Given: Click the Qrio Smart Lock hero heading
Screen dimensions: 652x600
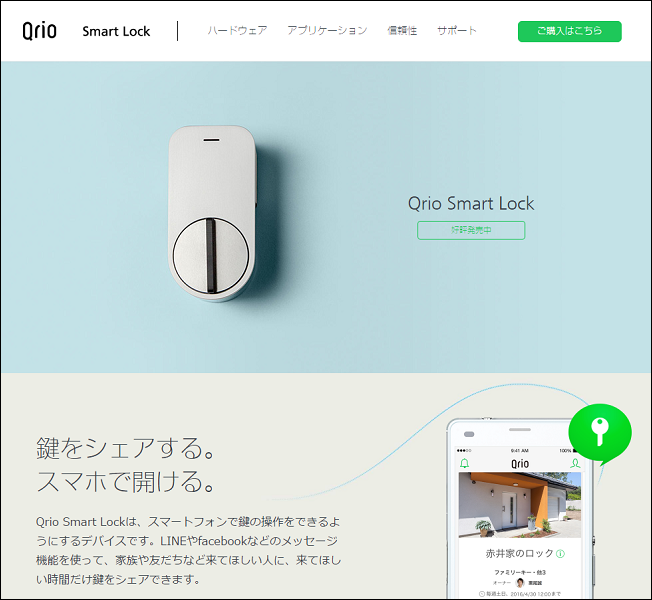Looking at the screenshot, I should (x=471, y=203).
